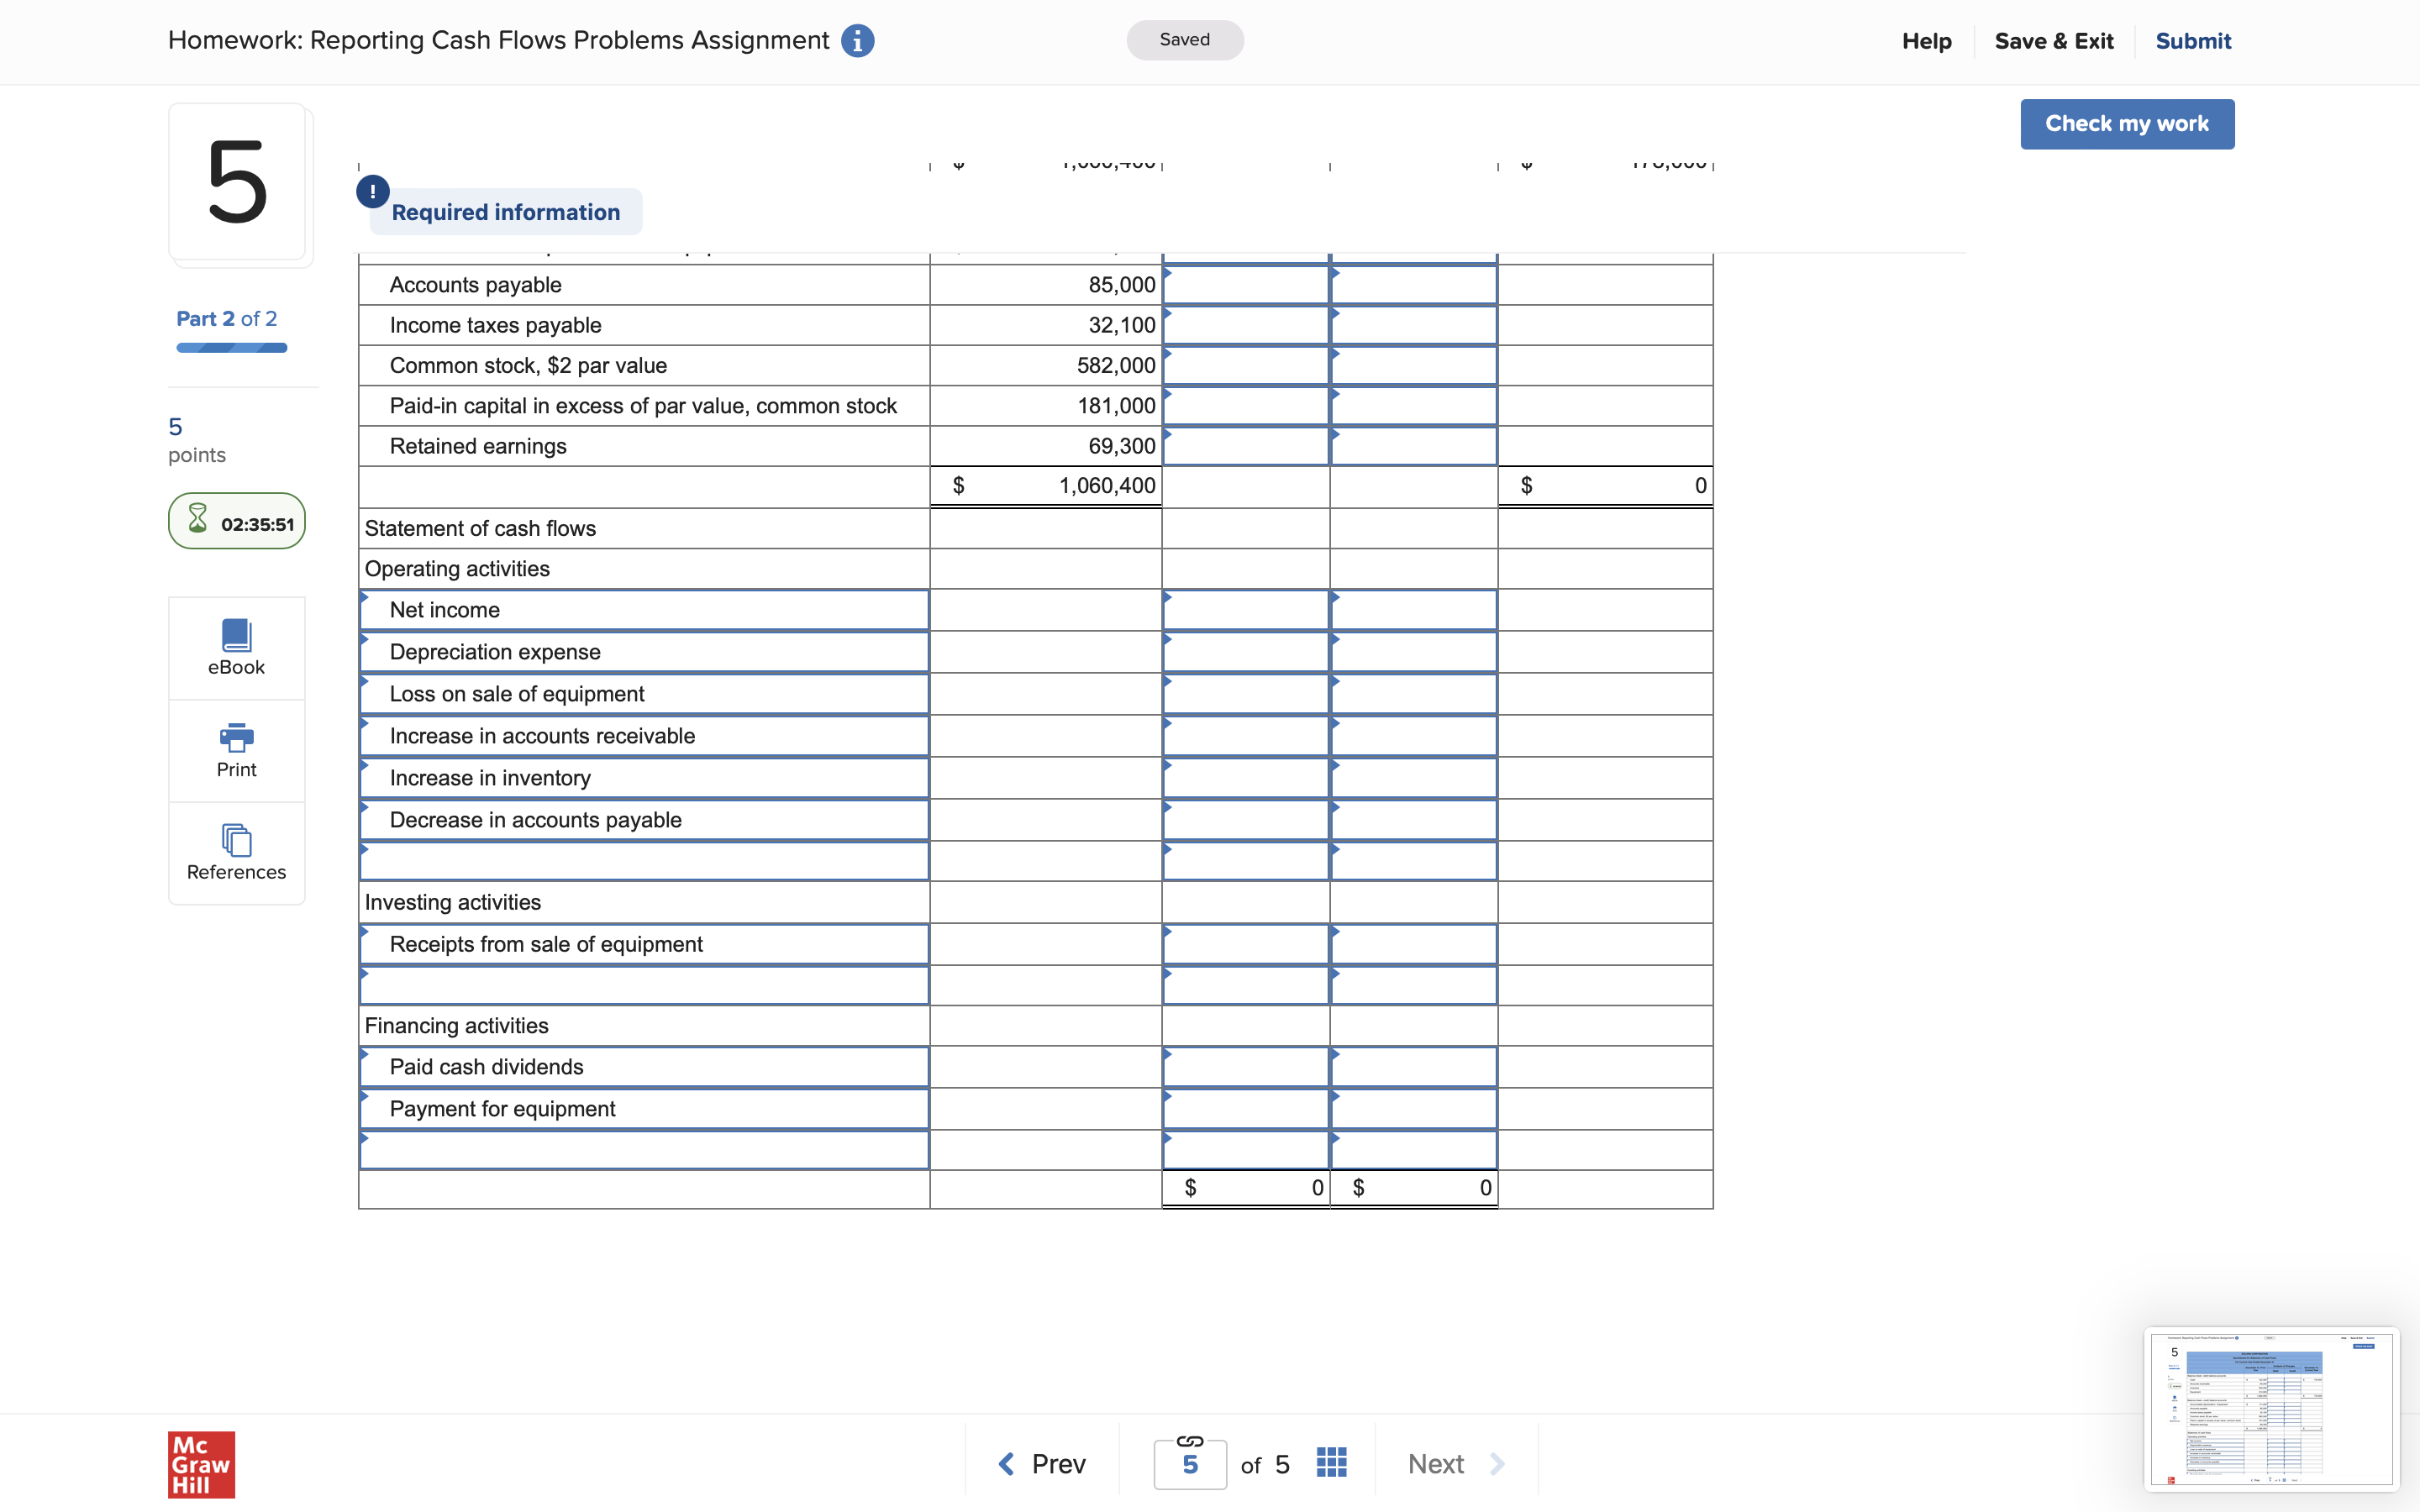Click the link icon above page number

click(x=1189, y=1441)
